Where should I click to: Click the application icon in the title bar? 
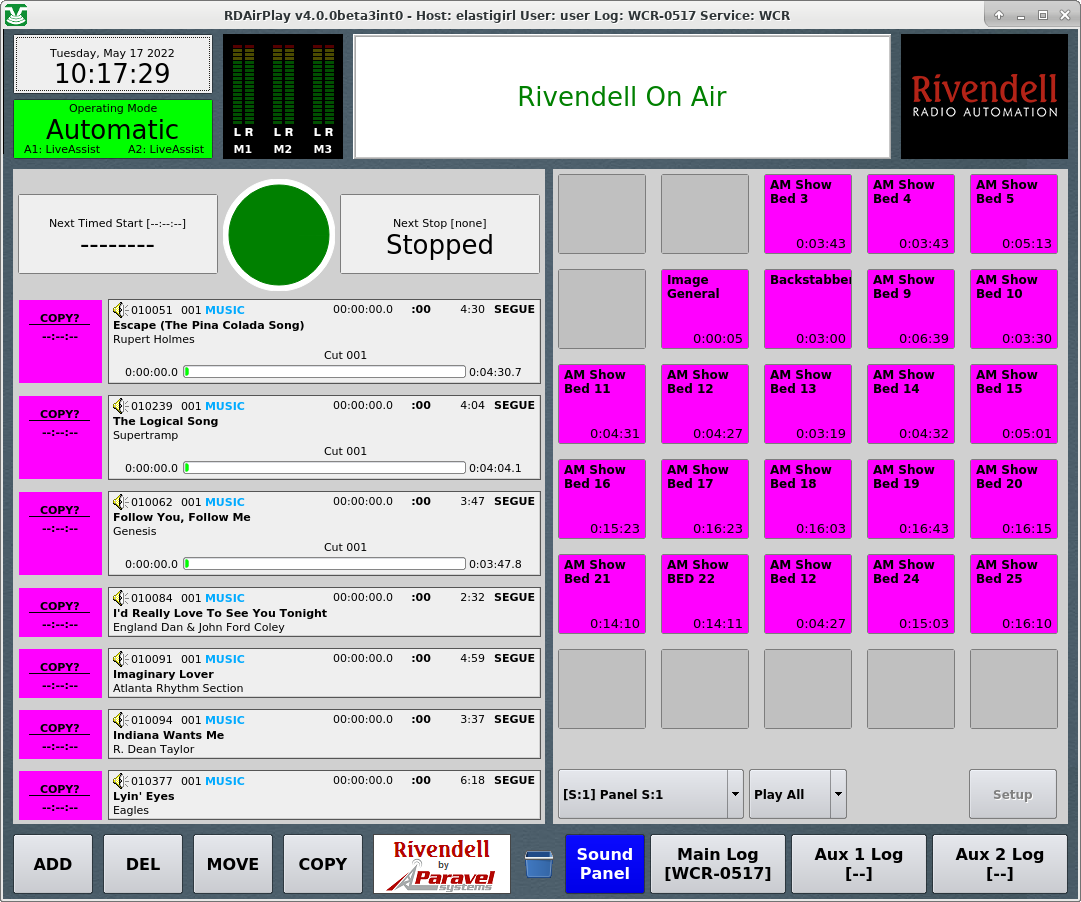(16, 15)
